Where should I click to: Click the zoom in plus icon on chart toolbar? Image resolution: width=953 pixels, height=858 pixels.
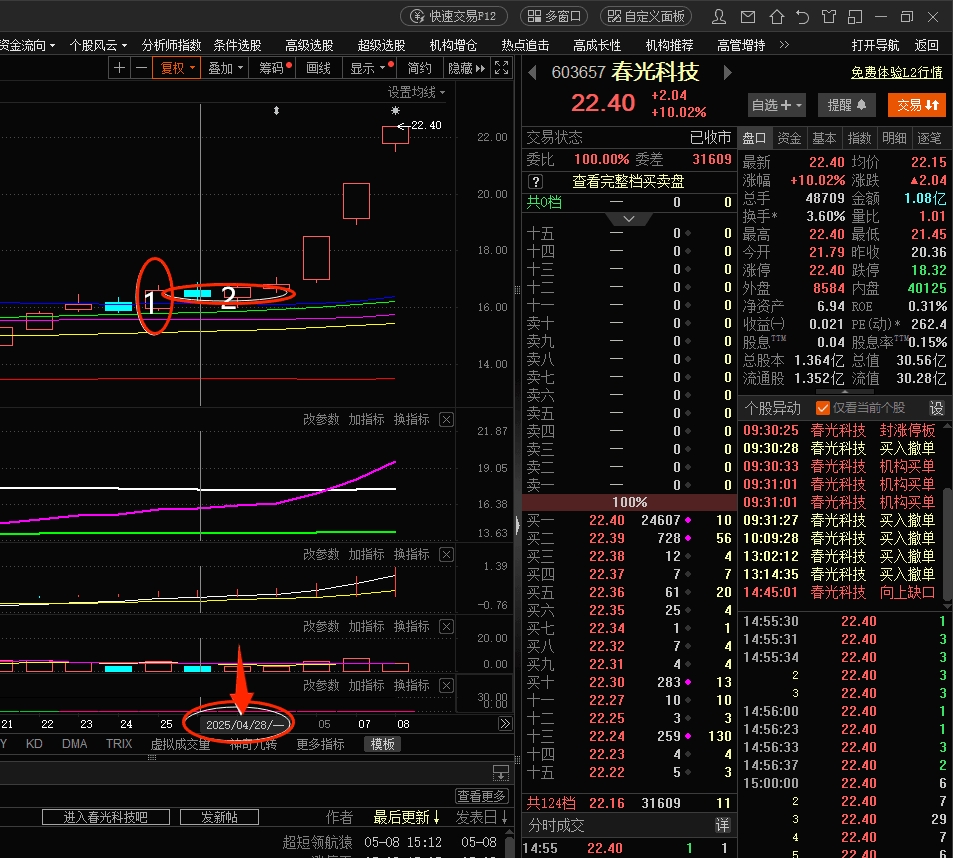point(119,67)
